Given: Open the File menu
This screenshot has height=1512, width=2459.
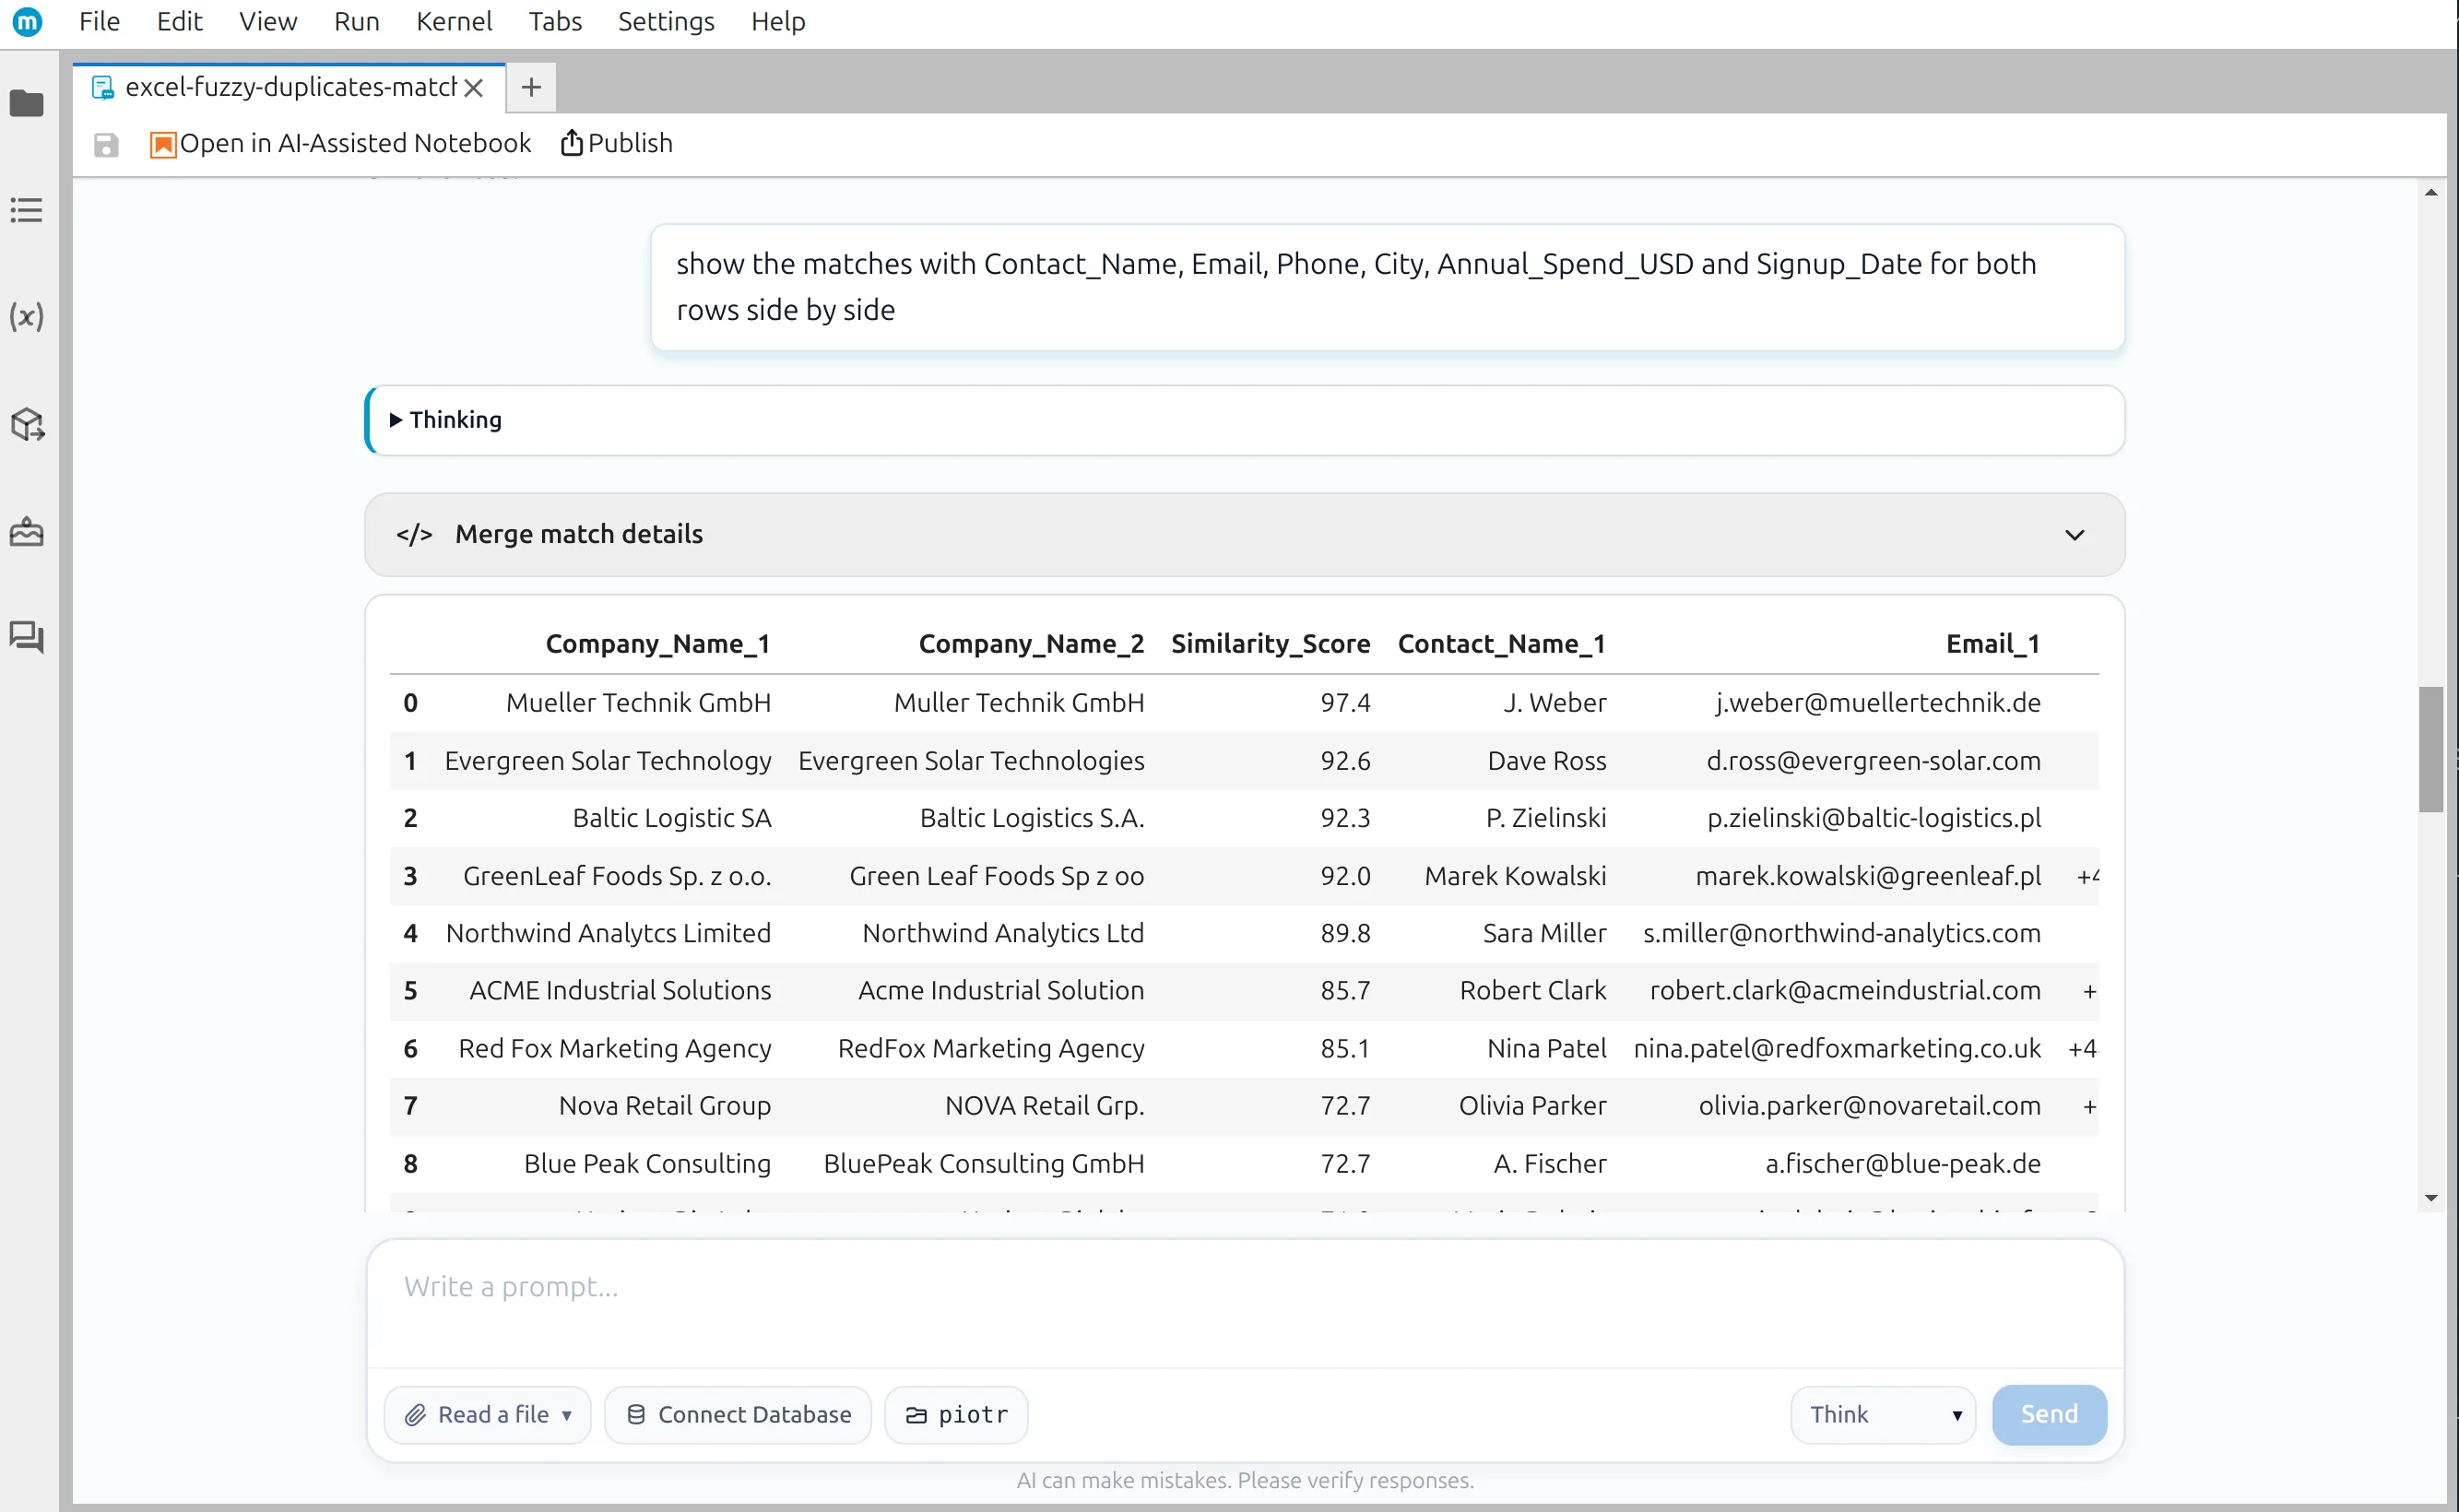Looking at the screenshot, I should (99, 21).
